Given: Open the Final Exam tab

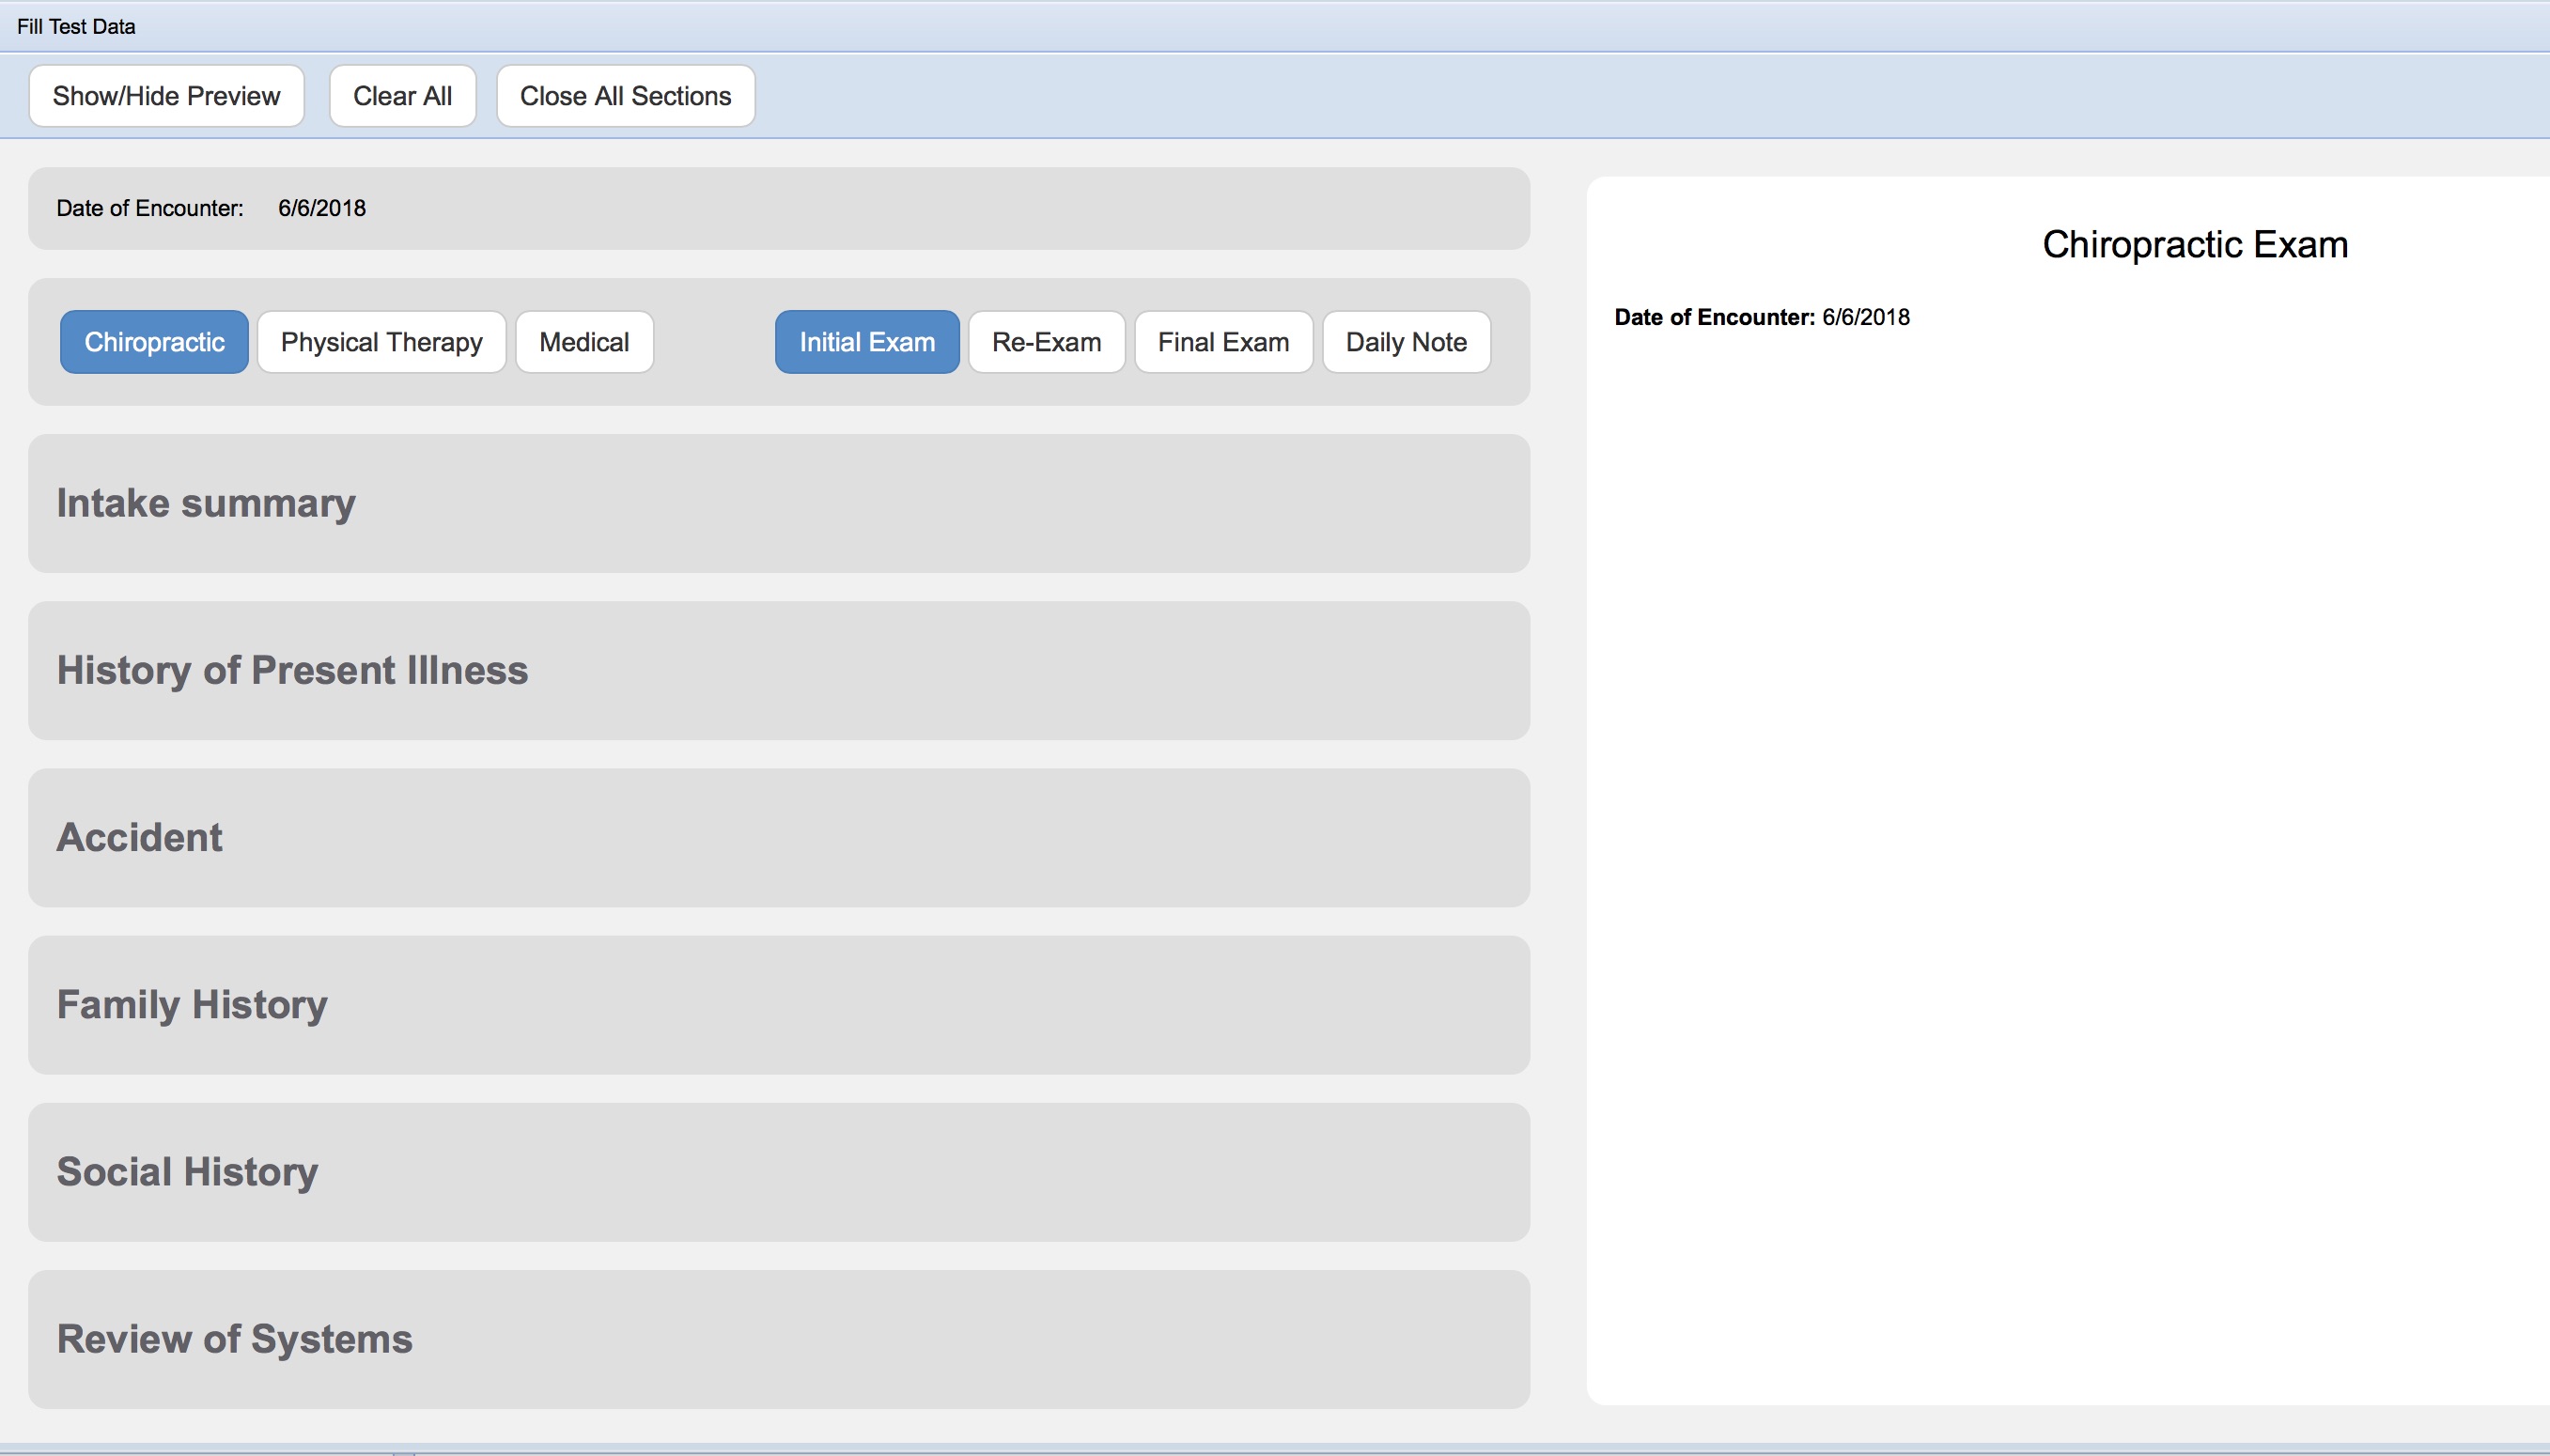Looking at the screenshot, I should 1222,342.
